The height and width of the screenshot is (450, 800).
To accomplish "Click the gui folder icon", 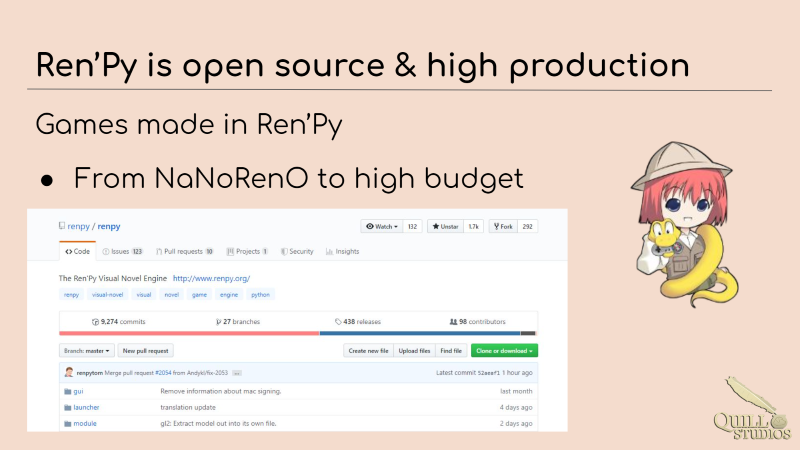I will tap(67, 392).
